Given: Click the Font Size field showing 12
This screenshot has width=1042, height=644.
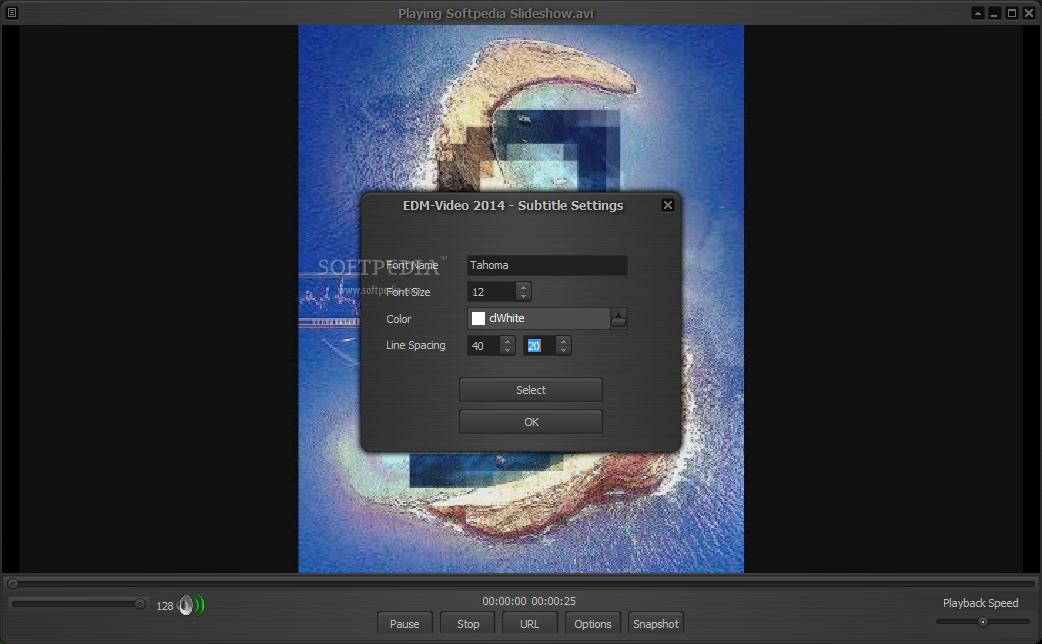Looking at the screenshot, I should click(492, 292).
